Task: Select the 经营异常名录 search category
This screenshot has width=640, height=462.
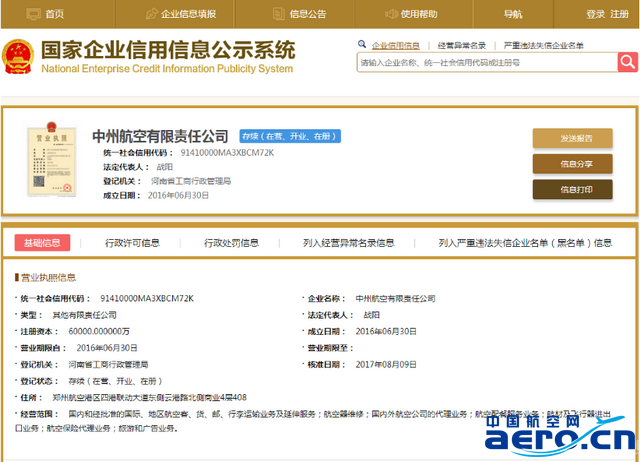Action: click(x=462, y=45)
